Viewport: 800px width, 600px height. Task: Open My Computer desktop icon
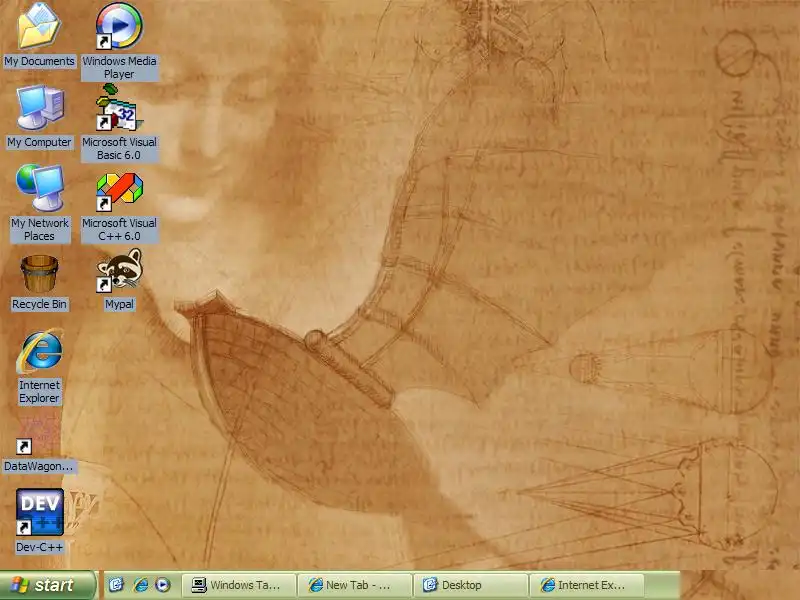[40, 108]
